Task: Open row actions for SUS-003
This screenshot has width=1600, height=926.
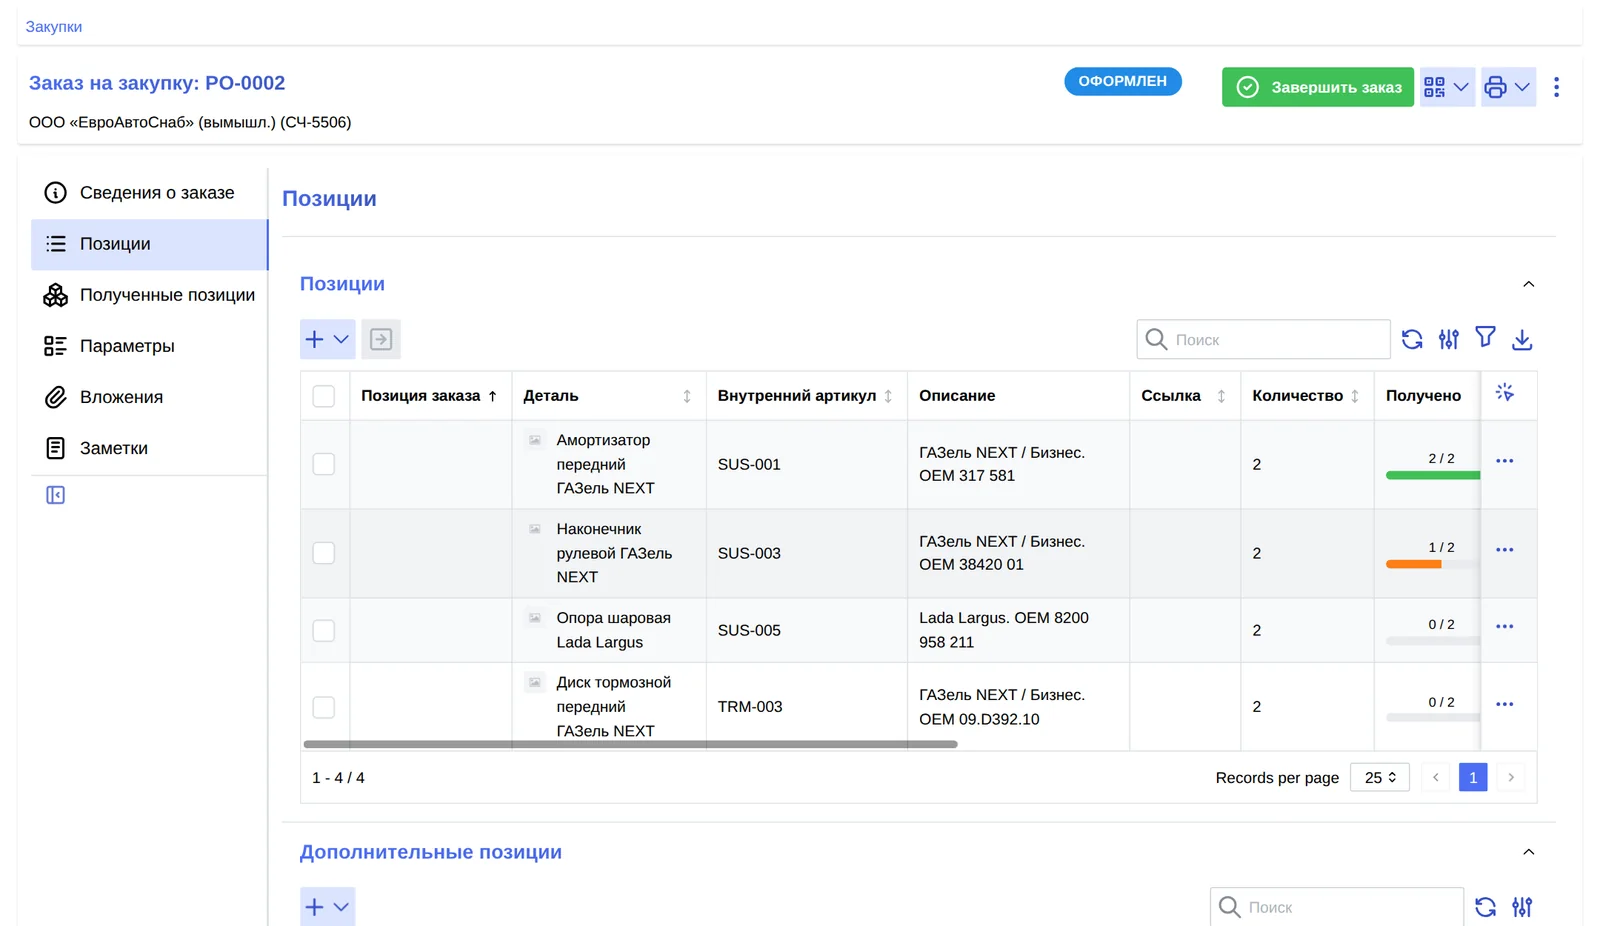Action: coord(1505,550)
